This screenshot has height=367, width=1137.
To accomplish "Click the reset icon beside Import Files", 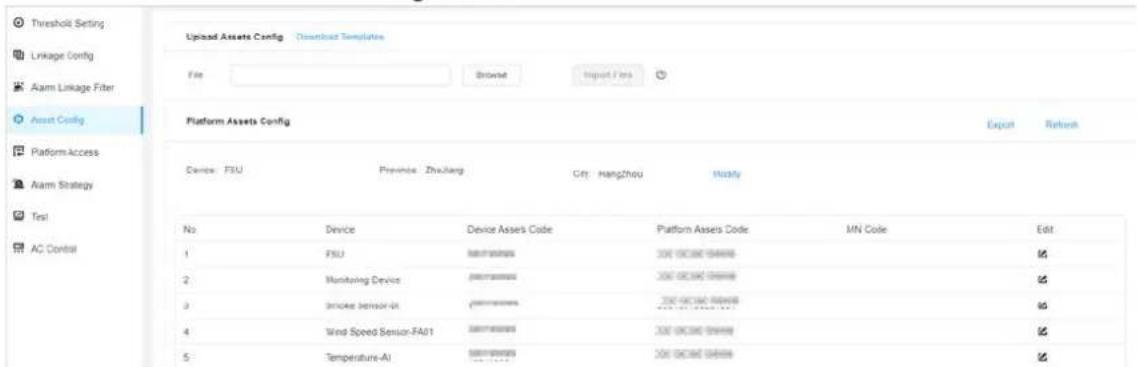I will (x=661, y=75).
